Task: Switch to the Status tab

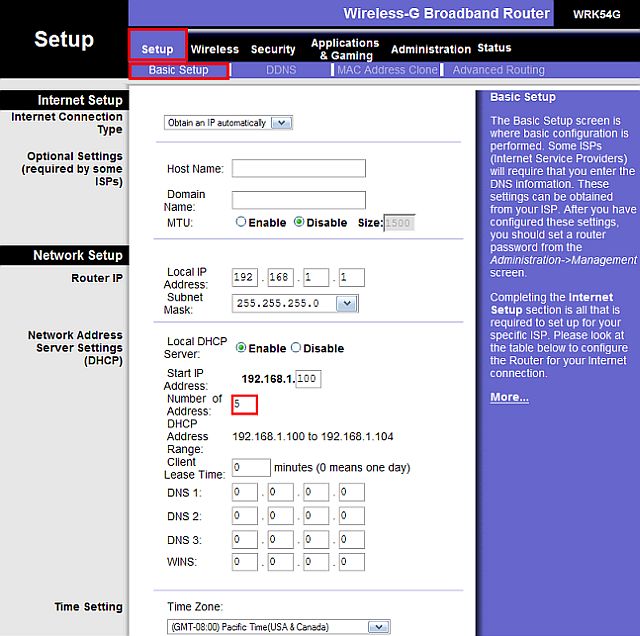Action: point(494,48)
